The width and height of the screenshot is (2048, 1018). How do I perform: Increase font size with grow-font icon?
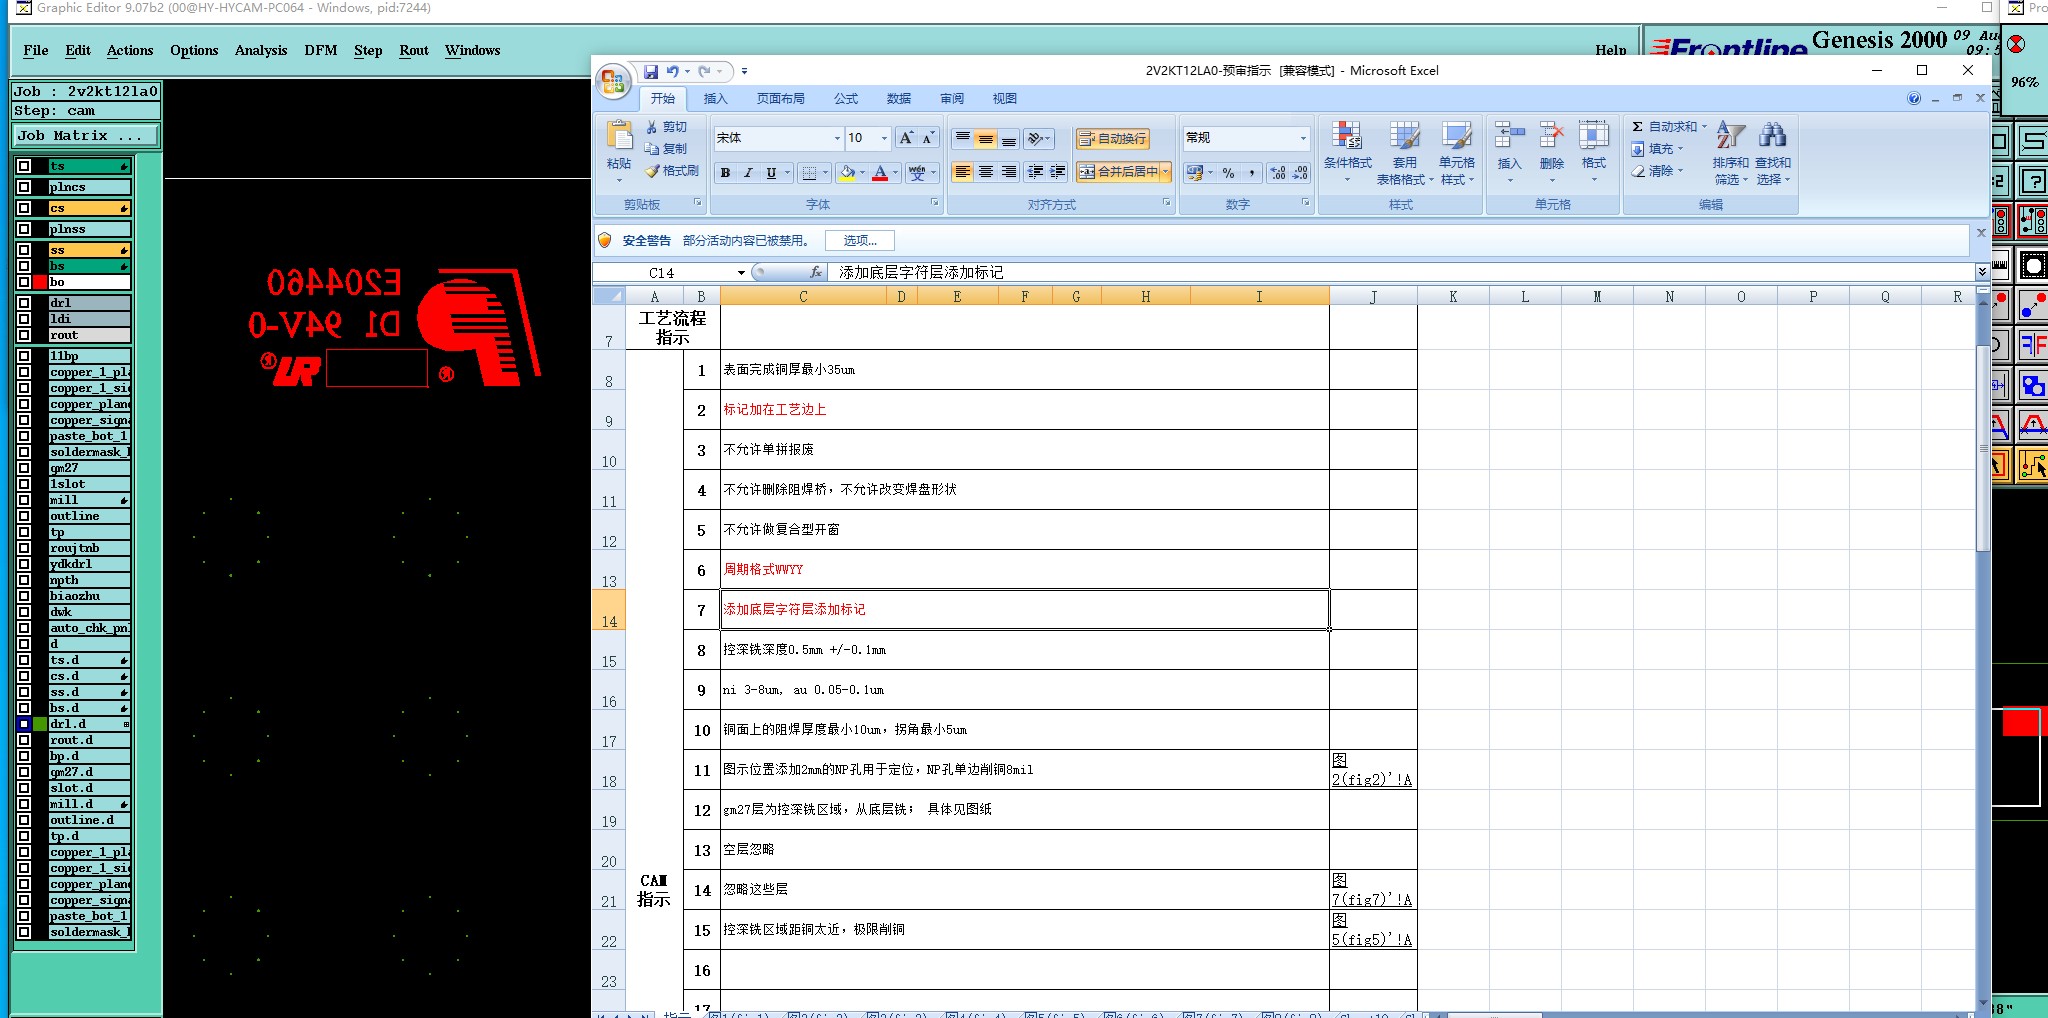(905, 138)
